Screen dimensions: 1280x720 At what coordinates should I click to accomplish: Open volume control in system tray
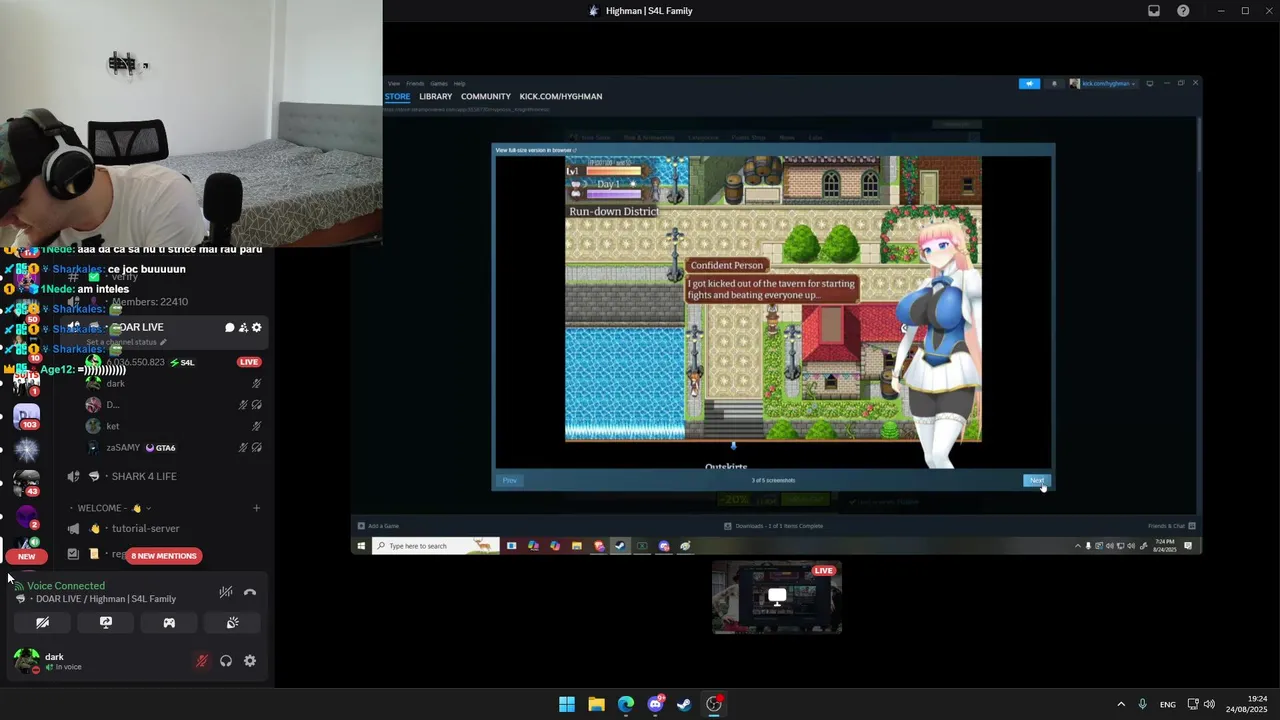point(1209,704)
